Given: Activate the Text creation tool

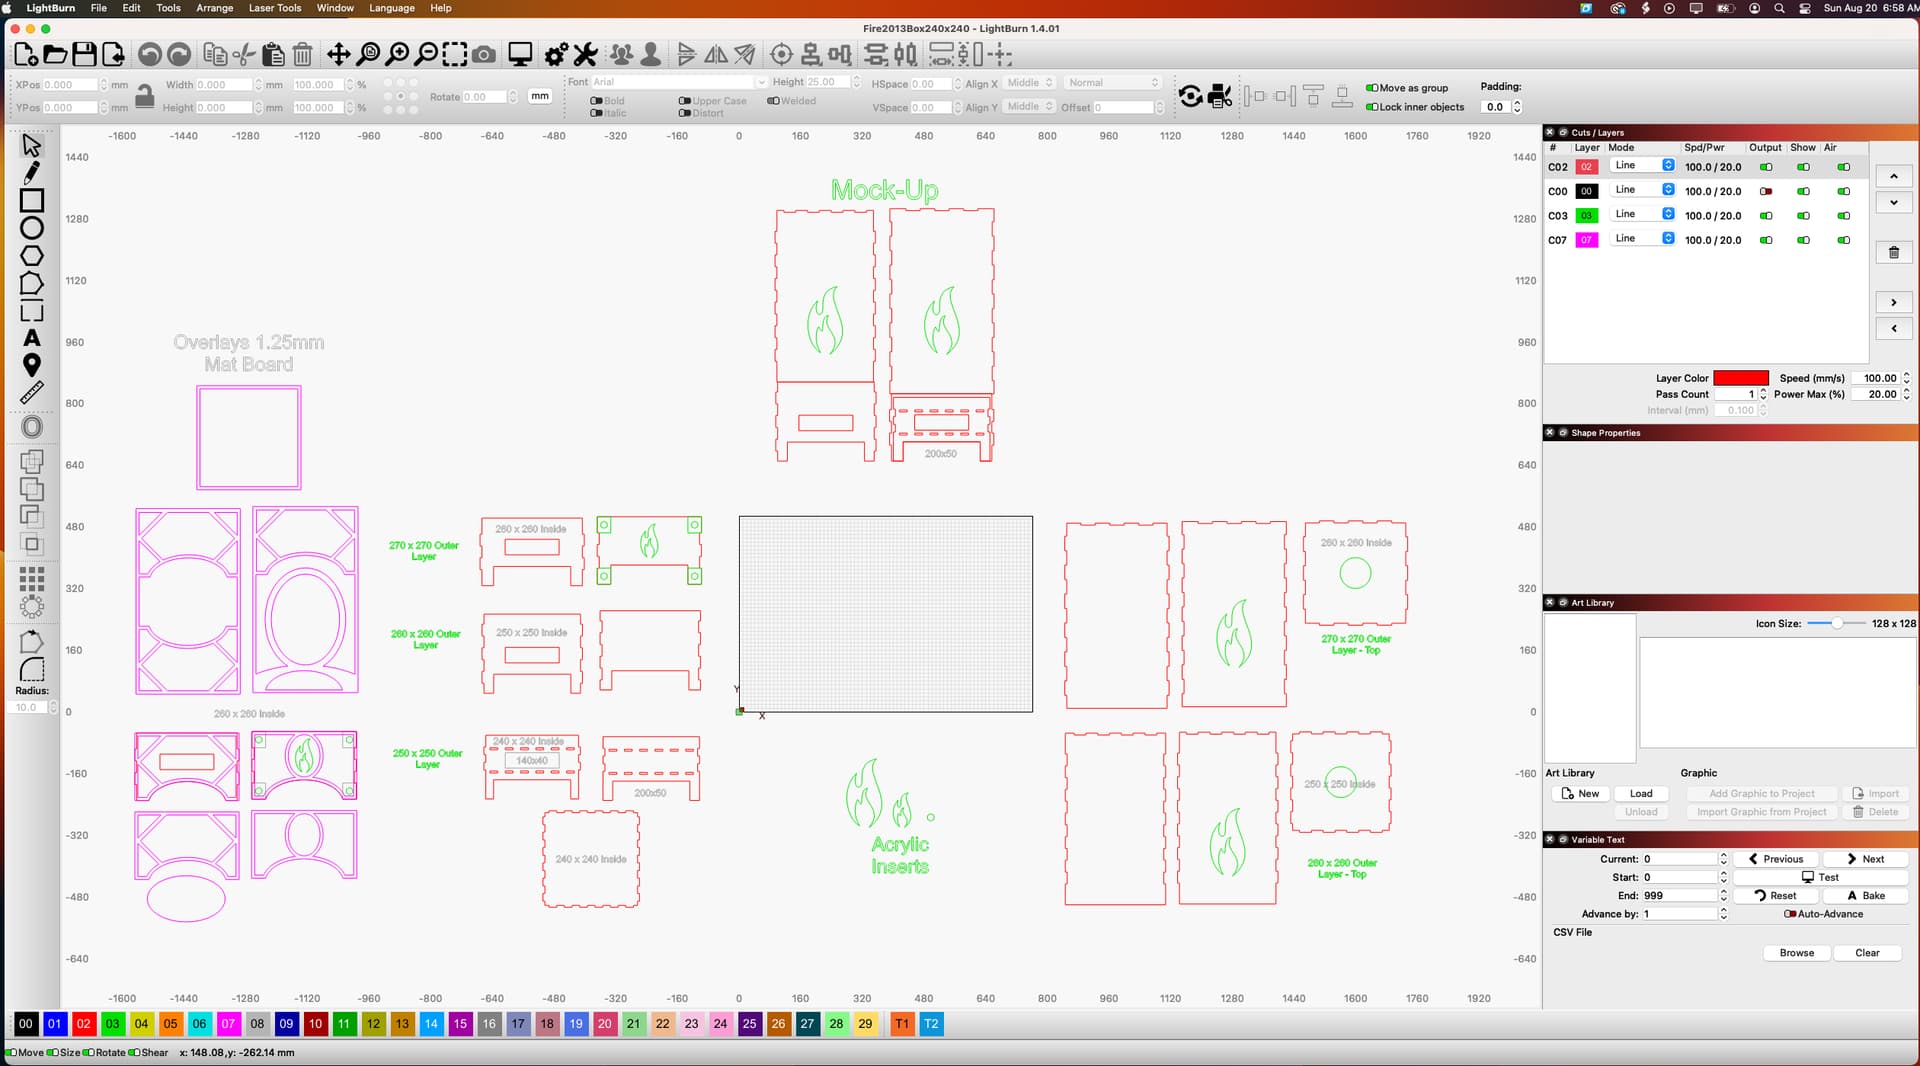Looking at the screenshot, I should click(x=31, y=338).
